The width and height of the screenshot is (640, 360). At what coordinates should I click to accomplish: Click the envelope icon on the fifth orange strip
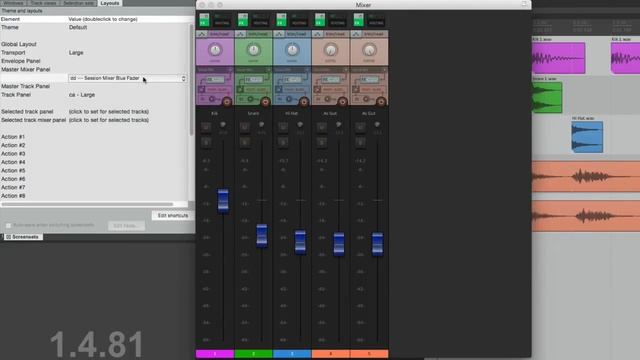tap(356, 34)
